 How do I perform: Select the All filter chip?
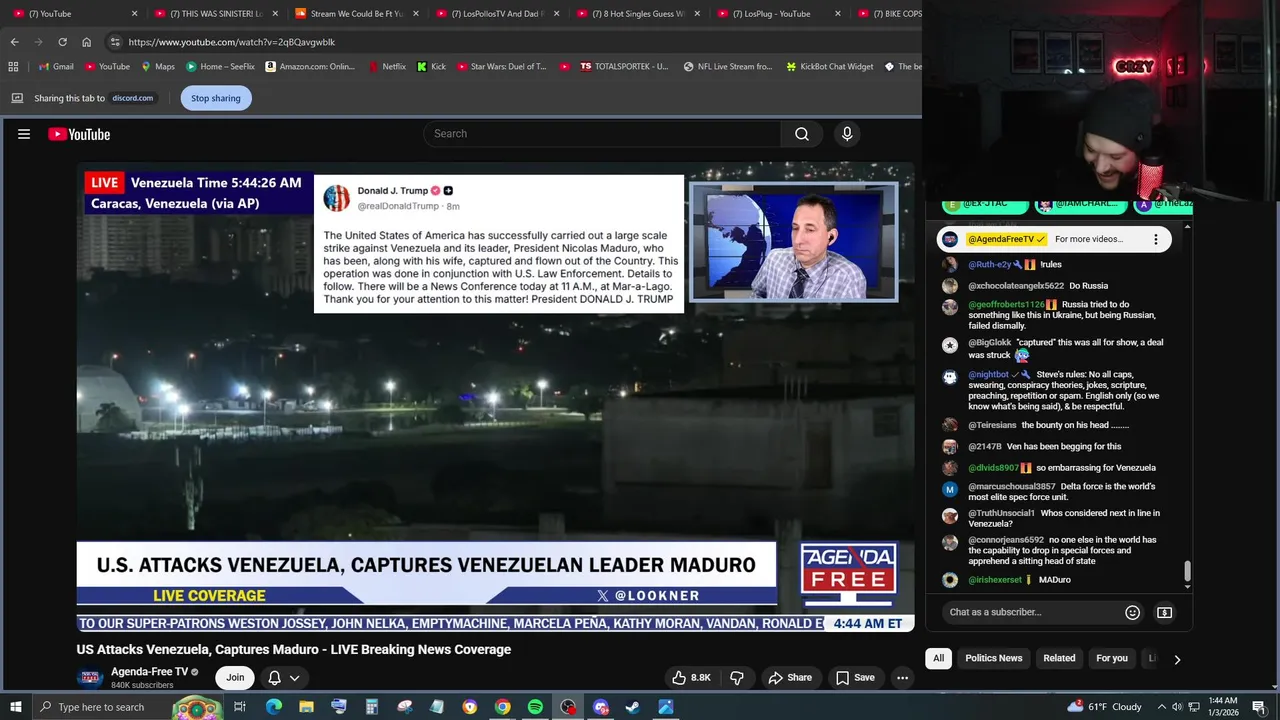tap(938, 658)
